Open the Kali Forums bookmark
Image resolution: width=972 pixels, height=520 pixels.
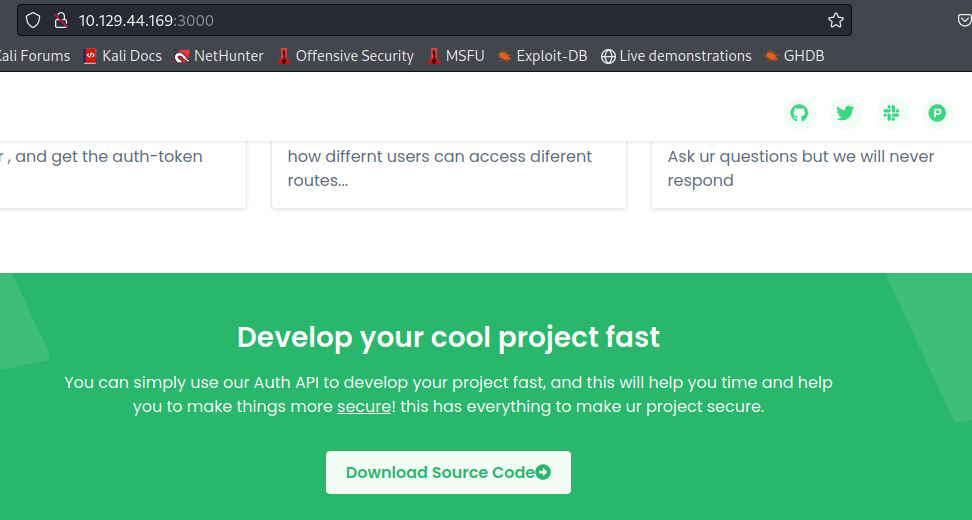34,56
